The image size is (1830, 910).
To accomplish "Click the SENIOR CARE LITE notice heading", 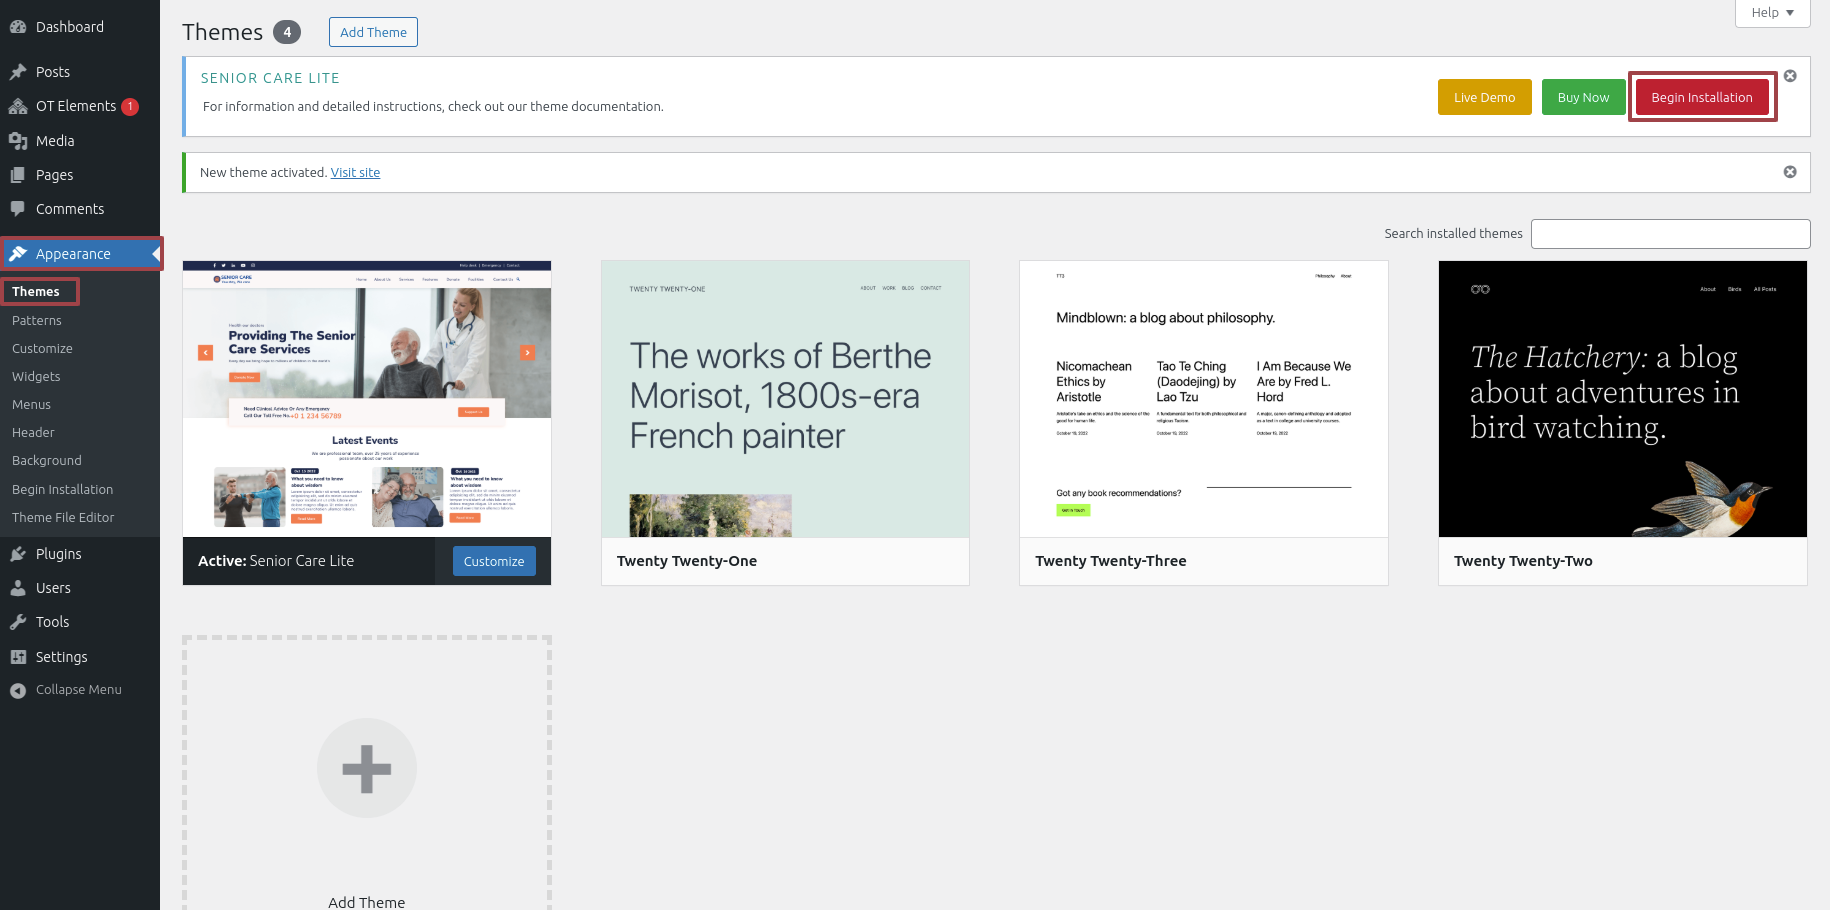I will 270,78.
